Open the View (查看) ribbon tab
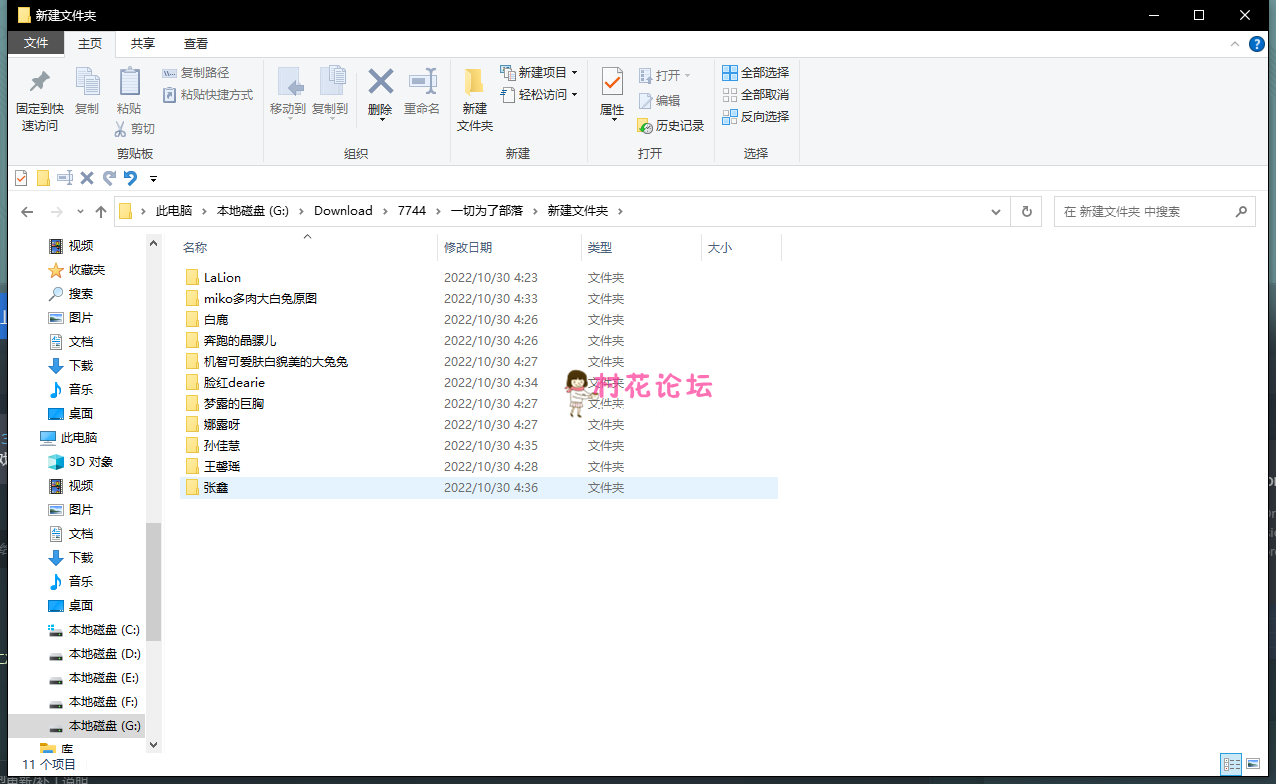 (196, 44)
